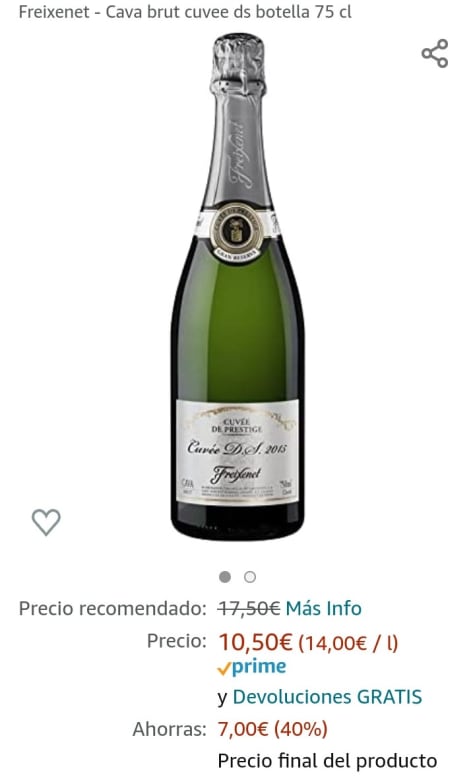Open the Freixenet bottle product image
Screen dimensions: 475x784
pyautogui.click(x=238, y=286)
